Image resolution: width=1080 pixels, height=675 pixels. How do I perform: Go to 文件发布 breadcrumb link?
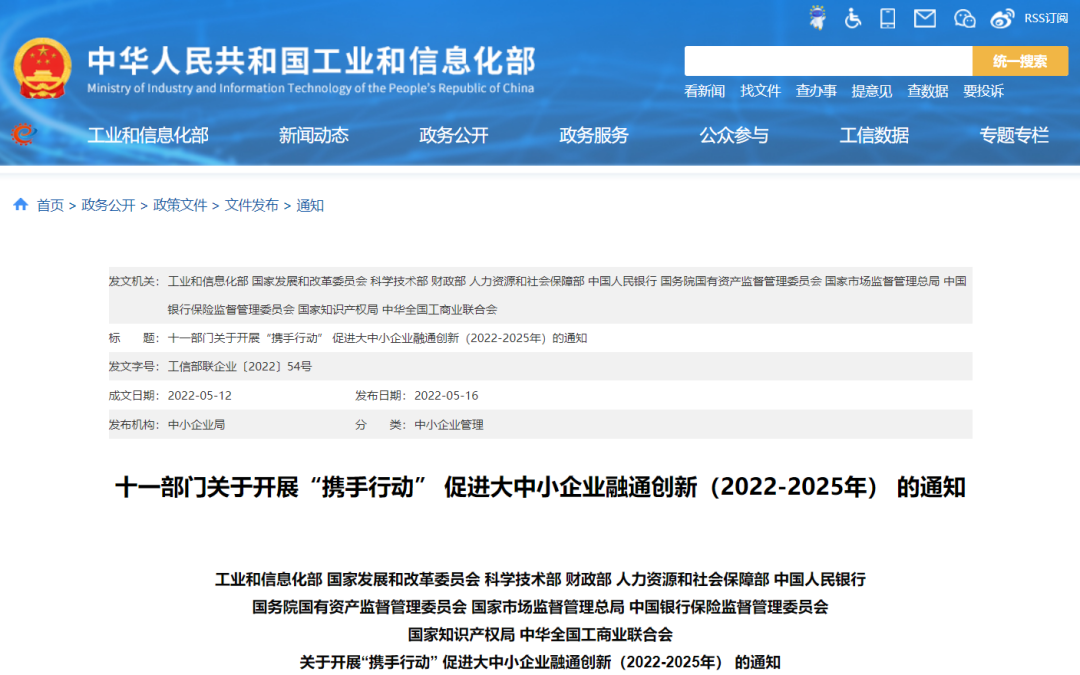tap(252, 205)
